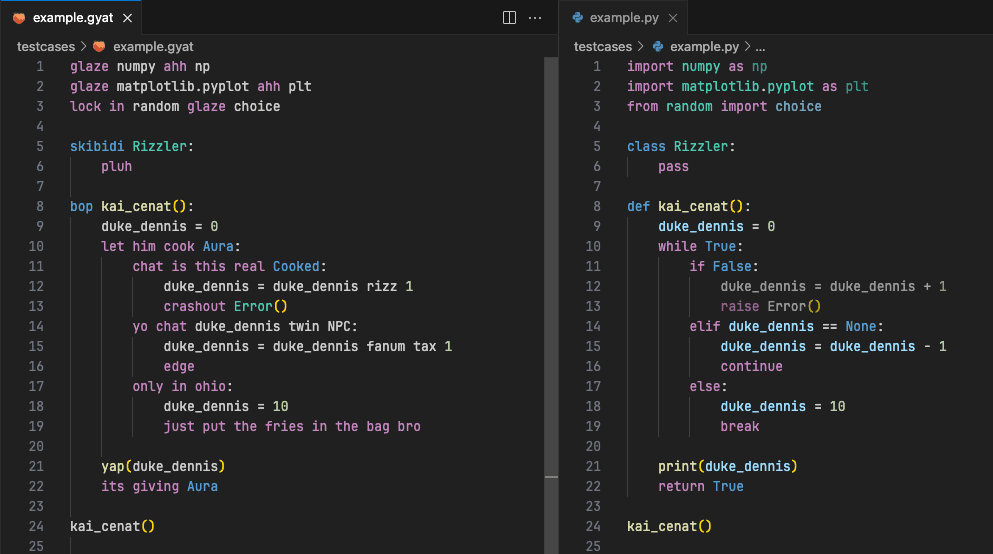Click 'kai_cenat()' call on line 24 of example.py
Image resolution: width=993 pixels, height=554 pixels.
tap(669, 526)
